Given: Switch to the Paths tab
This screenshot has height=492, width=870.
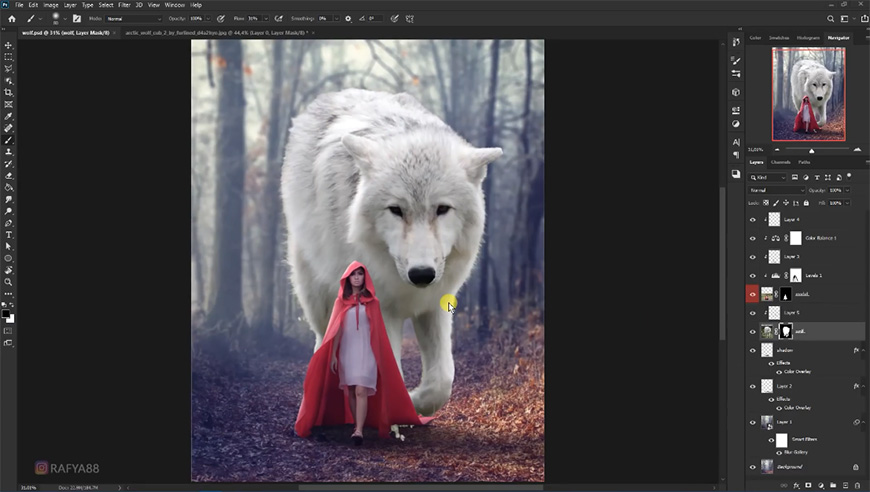Looking at the screenshot, I should click(x=804, y=163).
